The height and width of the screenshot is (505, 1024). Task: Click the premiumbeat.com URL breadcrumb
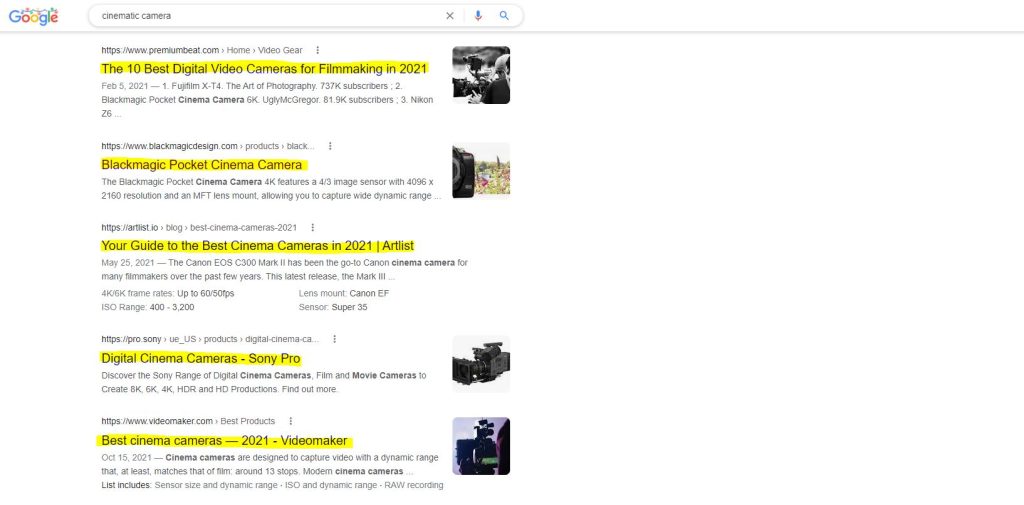[x=202, y=50]
